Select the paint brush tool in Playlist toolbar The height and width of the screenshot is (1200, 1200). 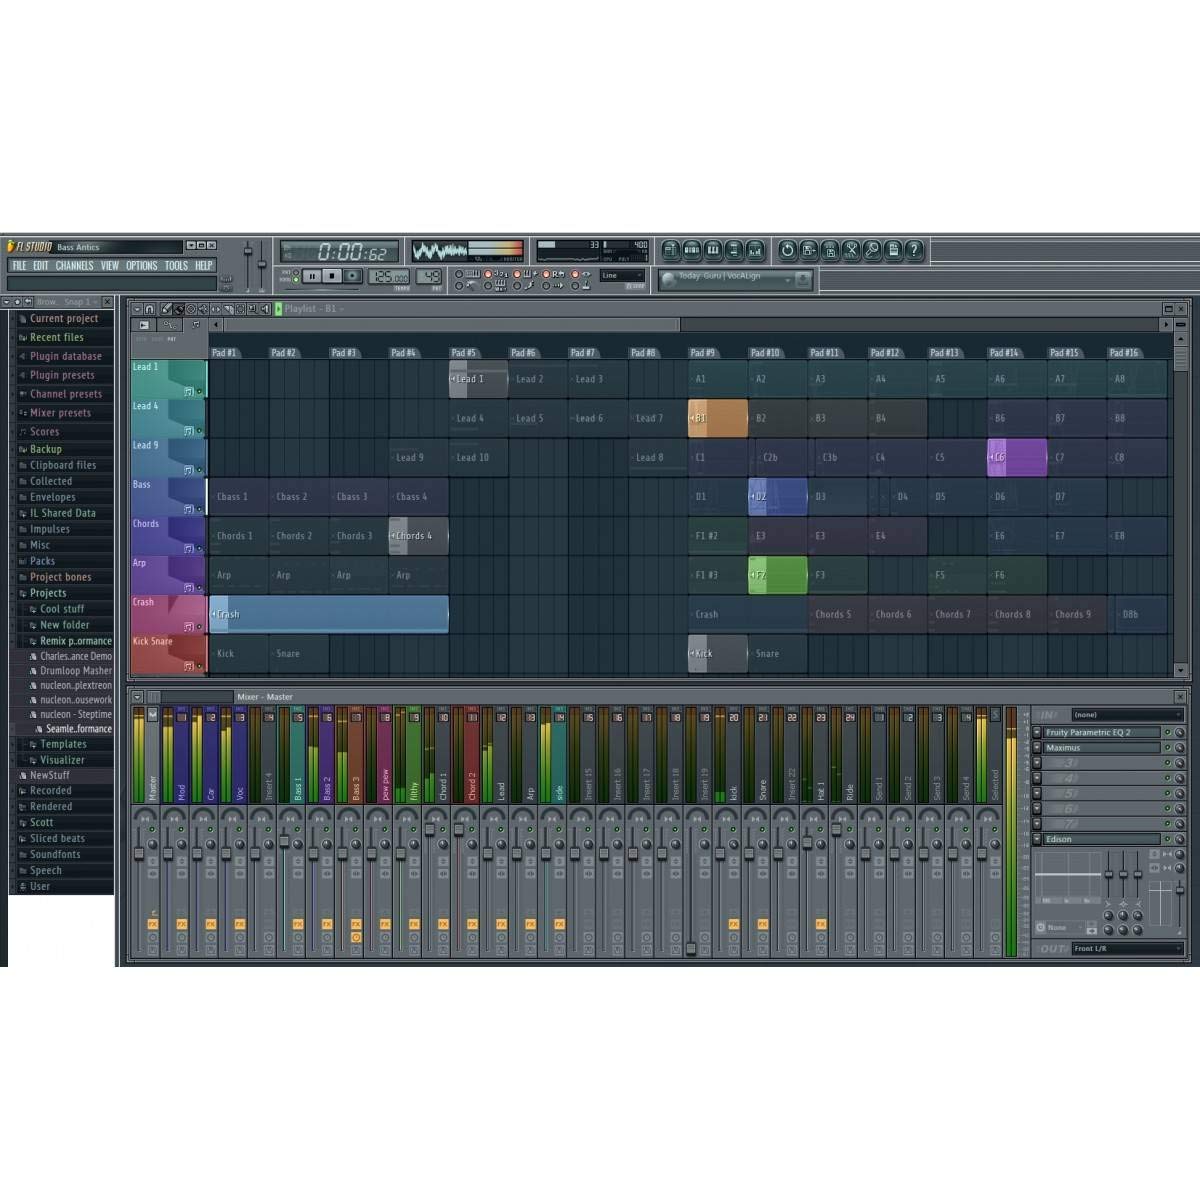click(179, 309)
